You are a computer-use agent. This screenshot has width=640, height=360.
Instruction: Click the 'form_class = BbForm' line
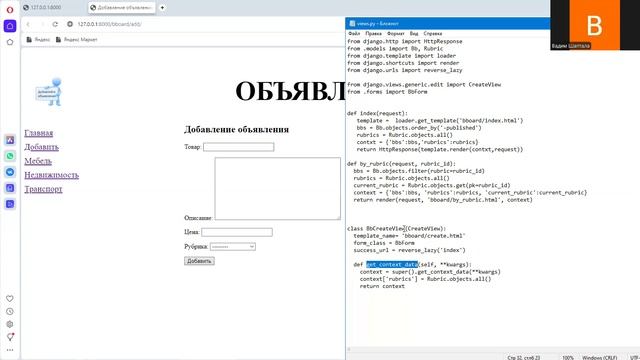pyautogui.click(x=384, y=243)
